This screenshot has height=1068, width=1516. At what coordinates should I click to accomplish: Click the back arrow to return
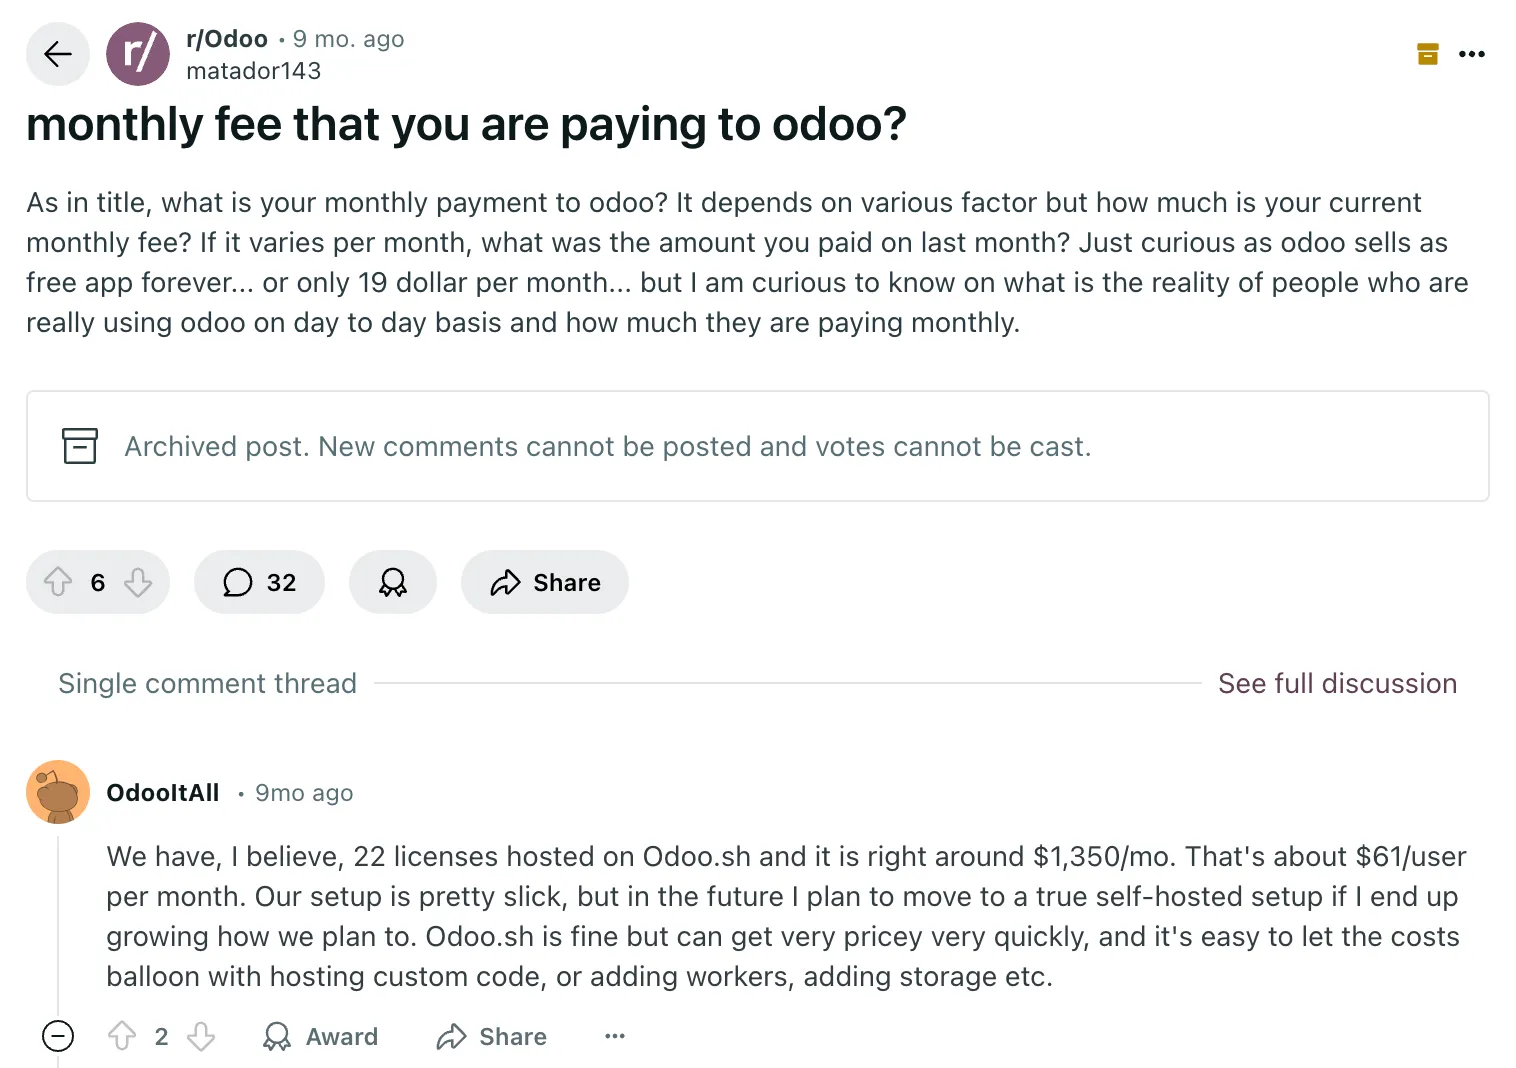click(x=57, y=54)
